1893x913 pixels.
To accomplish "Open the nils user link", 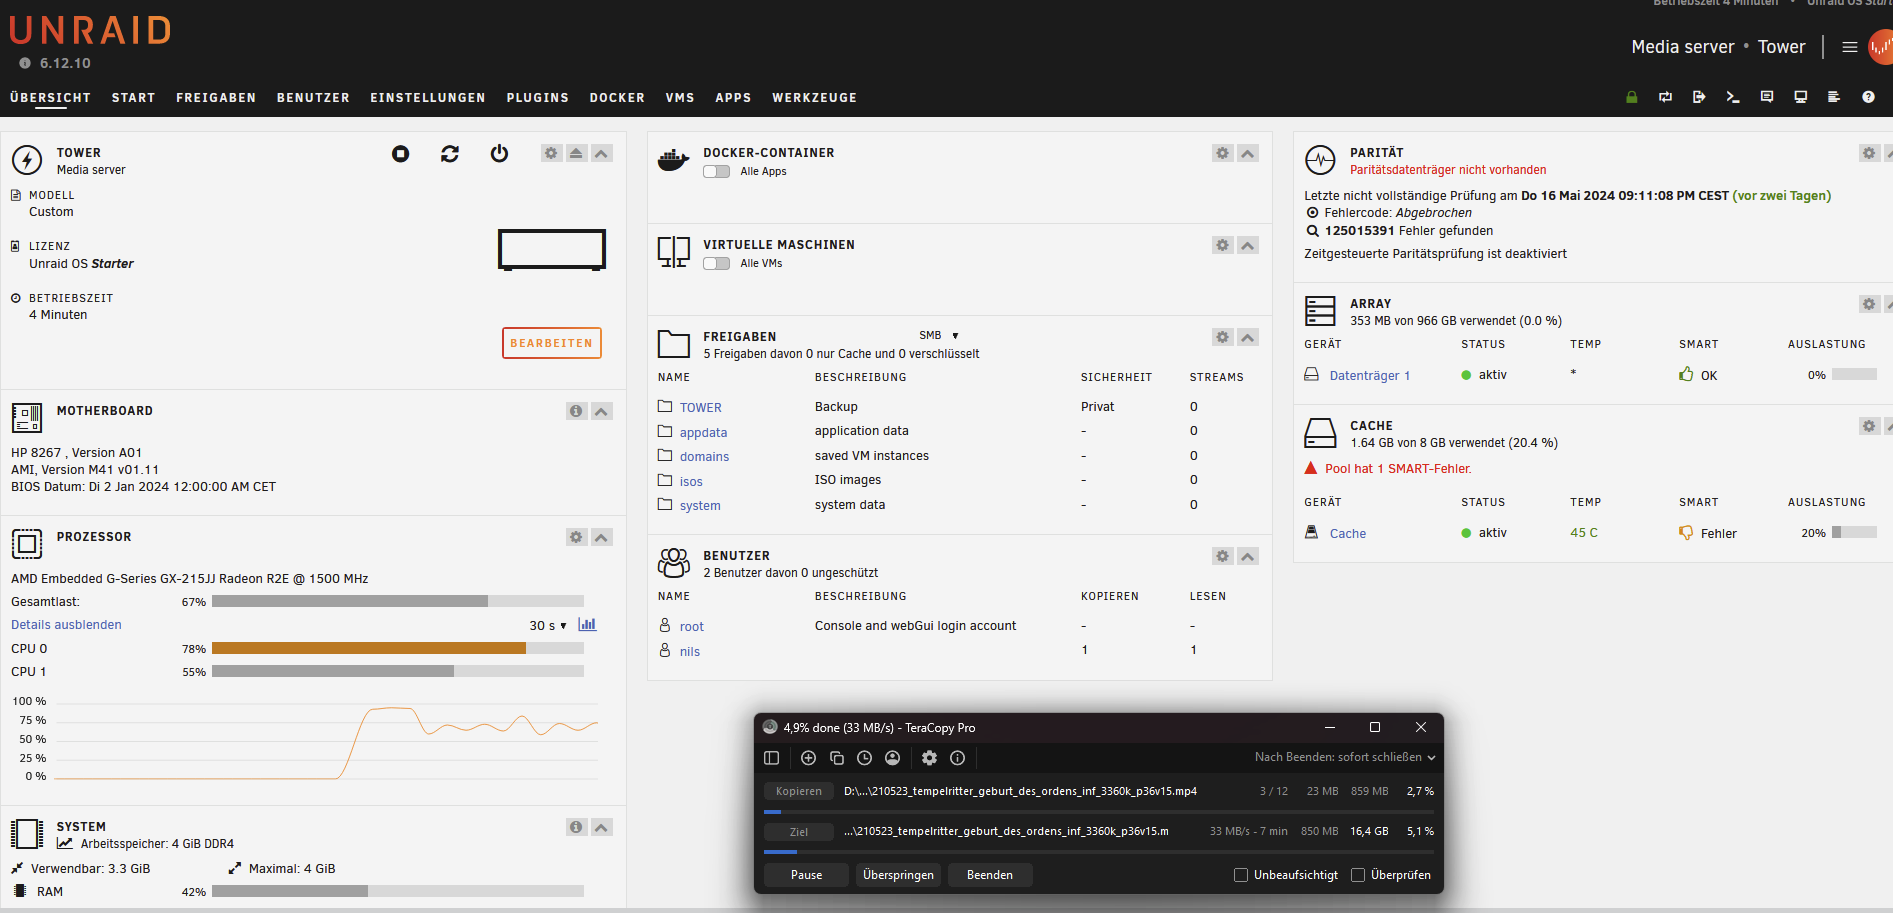I will pyautogui.click(x=690, y=651).
